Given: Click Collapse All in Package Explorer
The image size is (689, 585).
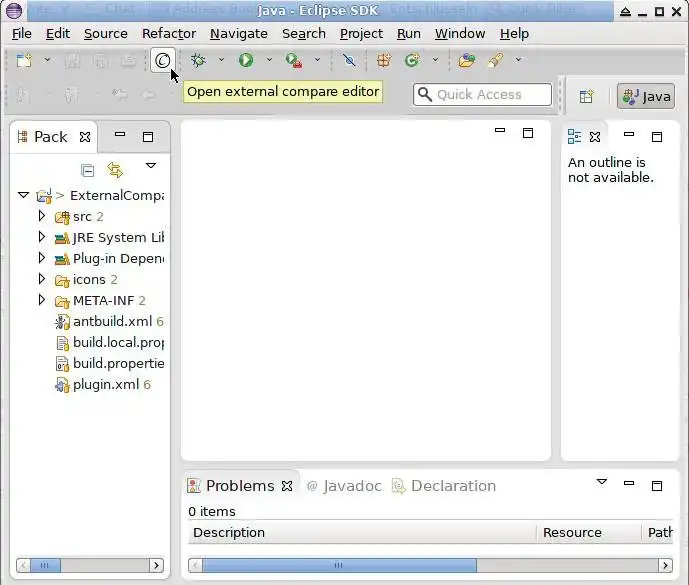Looking at the screenshot, I should [x=87, y=170].
